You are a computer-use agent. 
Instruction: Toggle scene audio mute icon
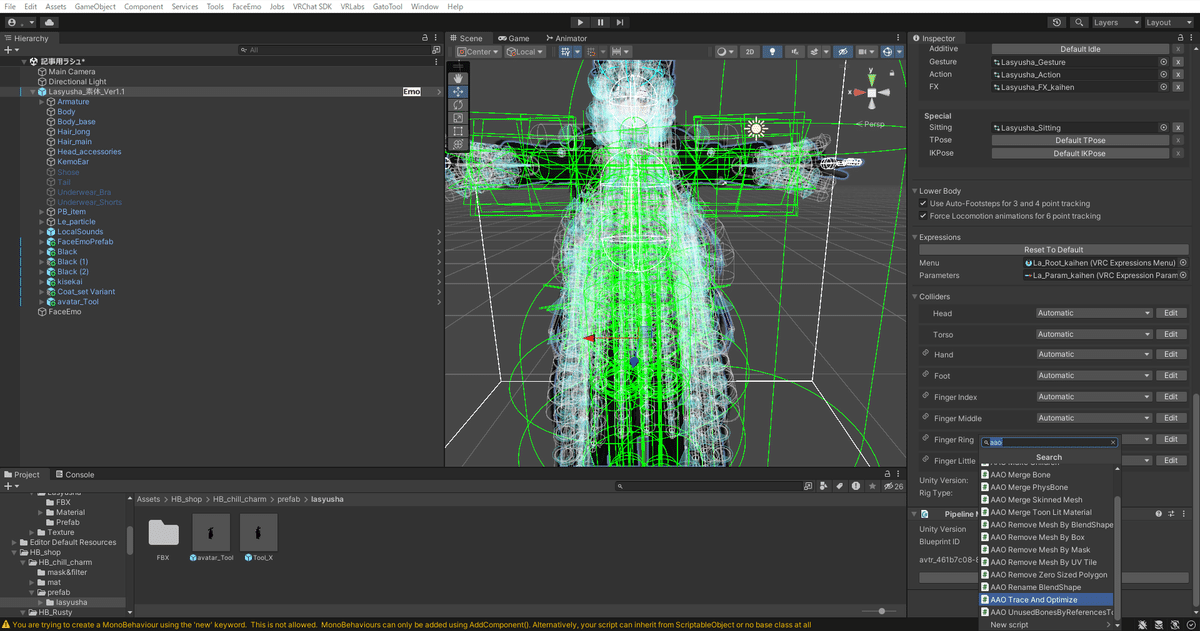[x=796, y=52]
